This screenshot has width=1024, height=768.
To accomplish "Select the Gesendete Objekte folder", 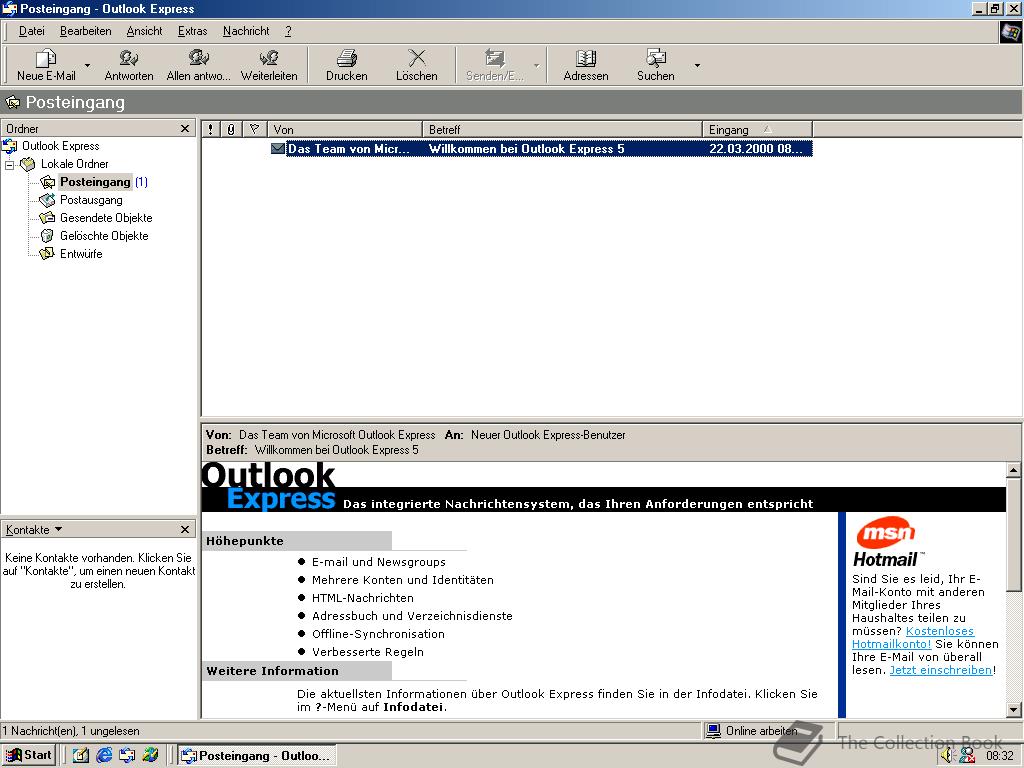I will coord(106,217).
